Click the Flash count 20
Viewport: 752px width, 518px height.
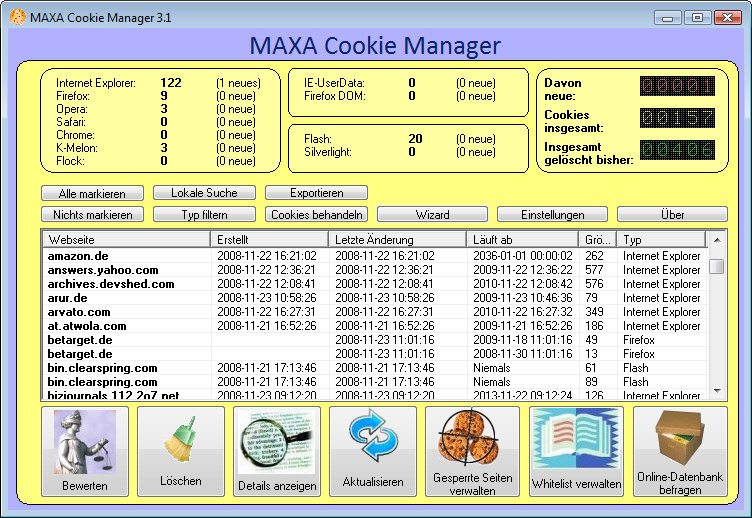coord(415,139)
